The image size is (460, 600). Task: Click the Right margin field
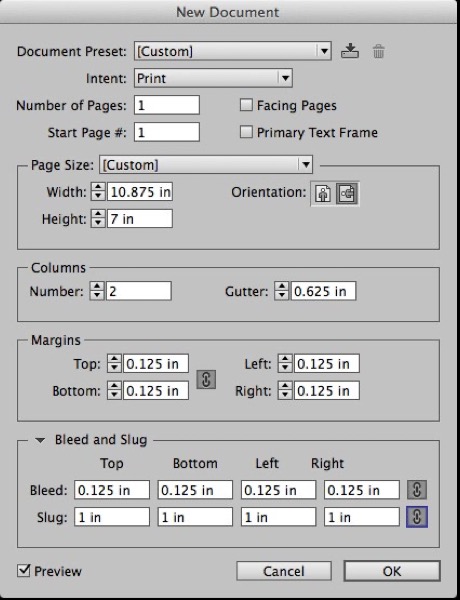(x=327, y=390)
